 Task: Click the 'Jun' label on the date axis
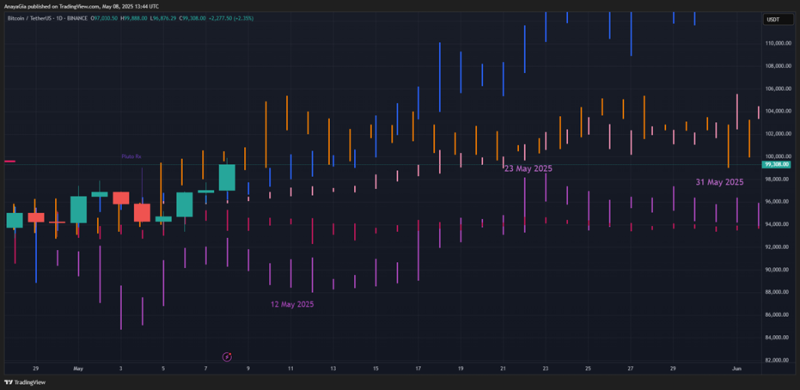[x=736, y=368]
